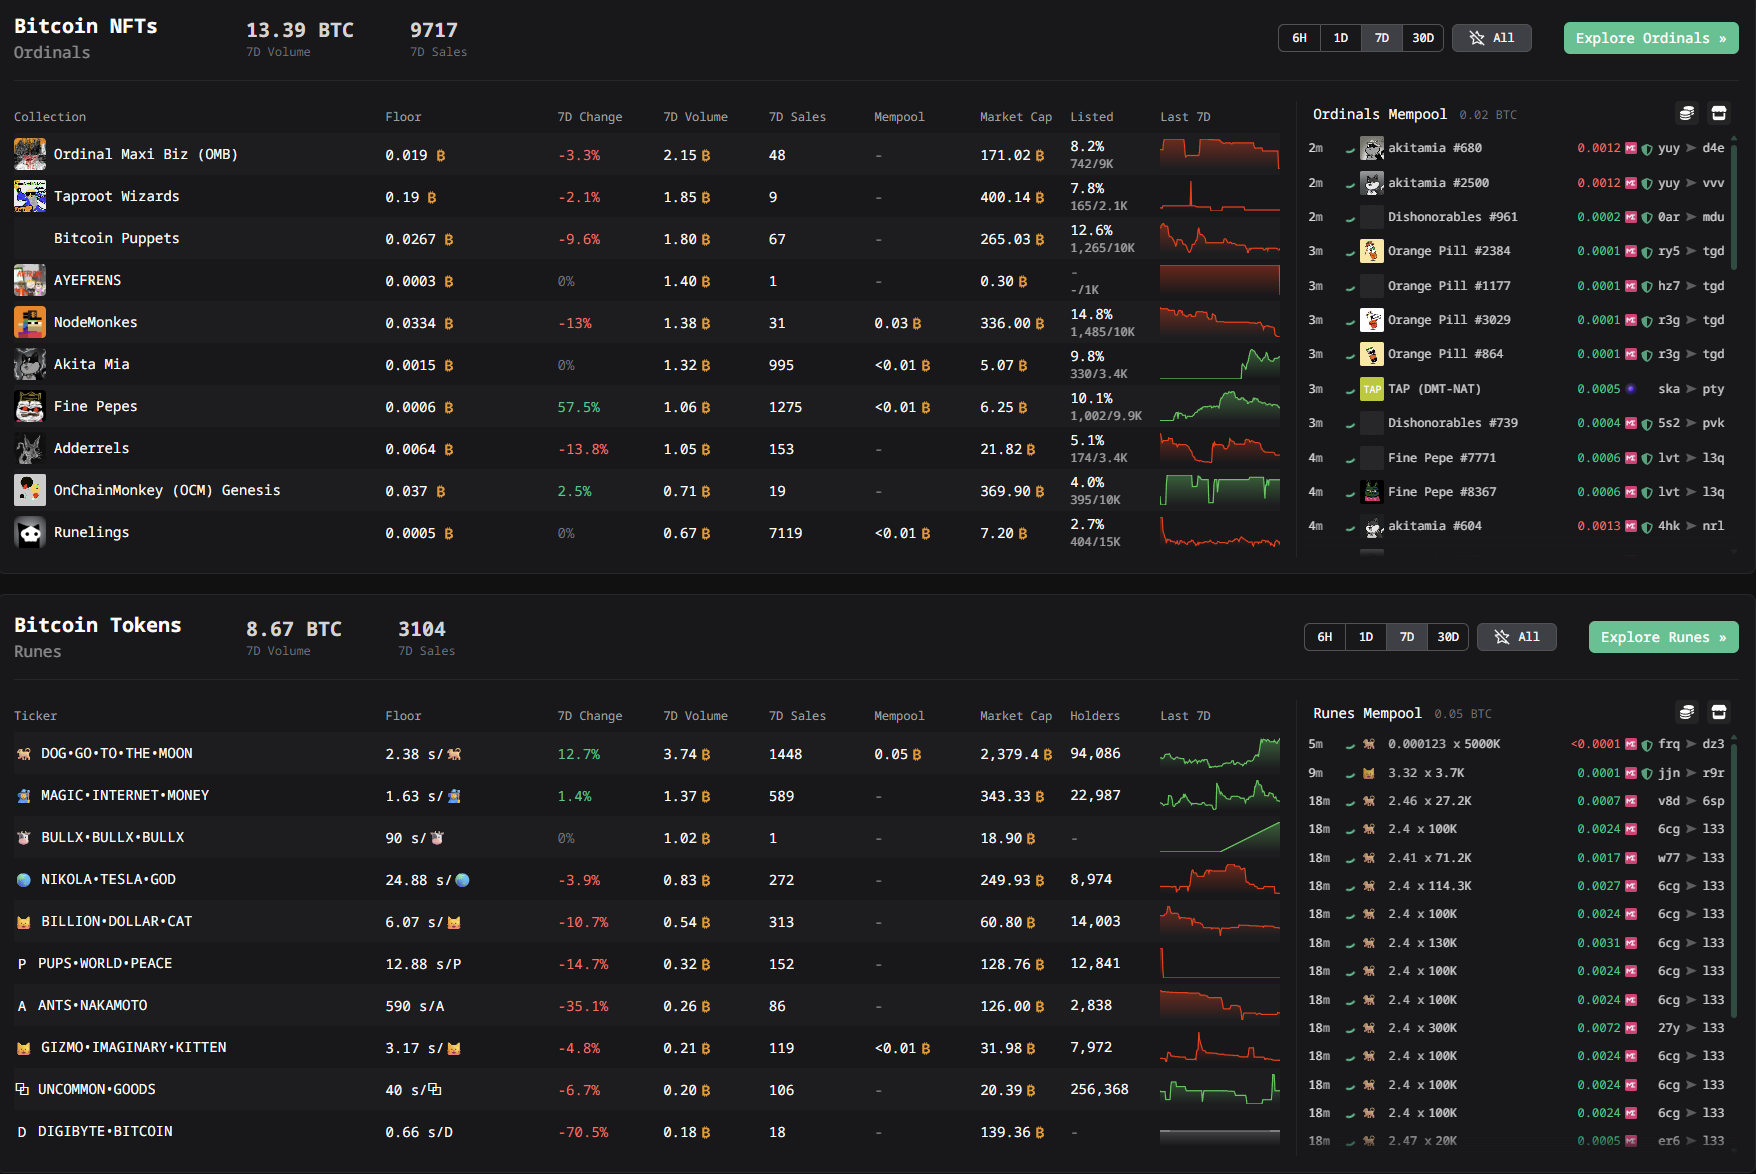Toggle the All filter for Runes

click(1517, 637)
